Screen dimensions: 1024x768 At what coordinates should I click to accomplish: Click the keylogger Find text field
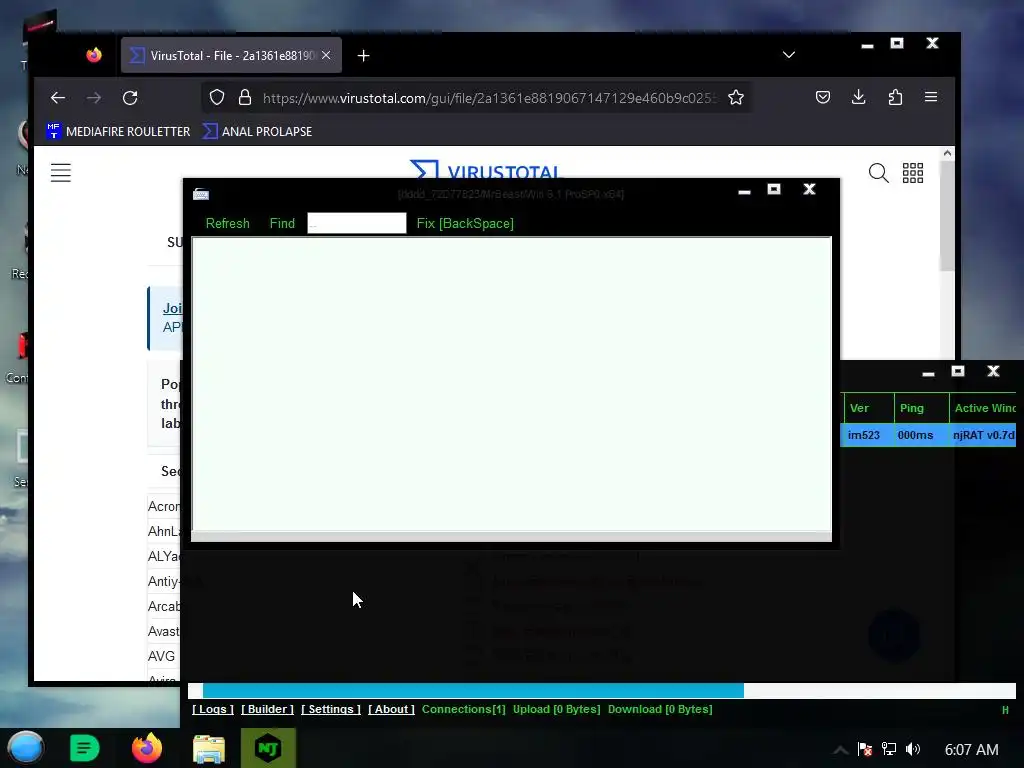point(357,223)
